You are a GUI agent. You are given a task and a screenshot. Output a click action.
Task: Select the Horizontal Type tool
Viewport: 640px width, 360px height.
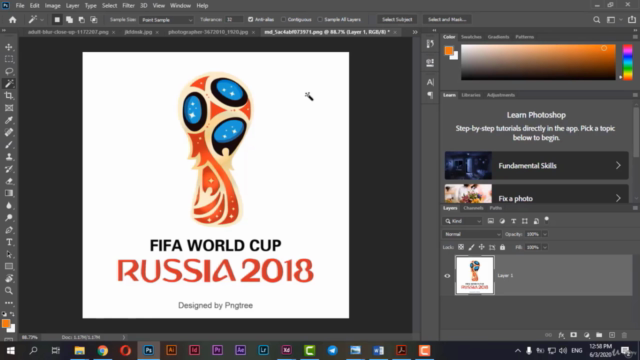tap(9, 242)
